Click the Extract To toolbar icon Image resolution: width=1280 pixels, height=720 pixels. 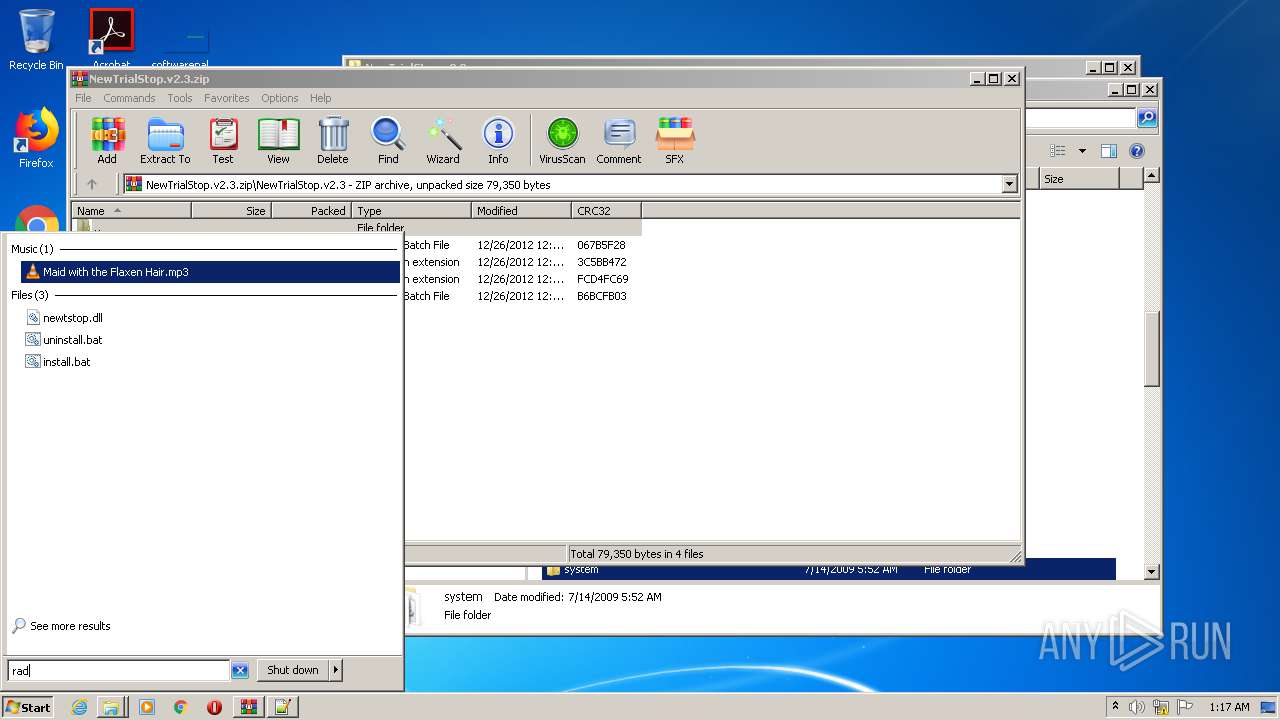click(x=165, y=140)
